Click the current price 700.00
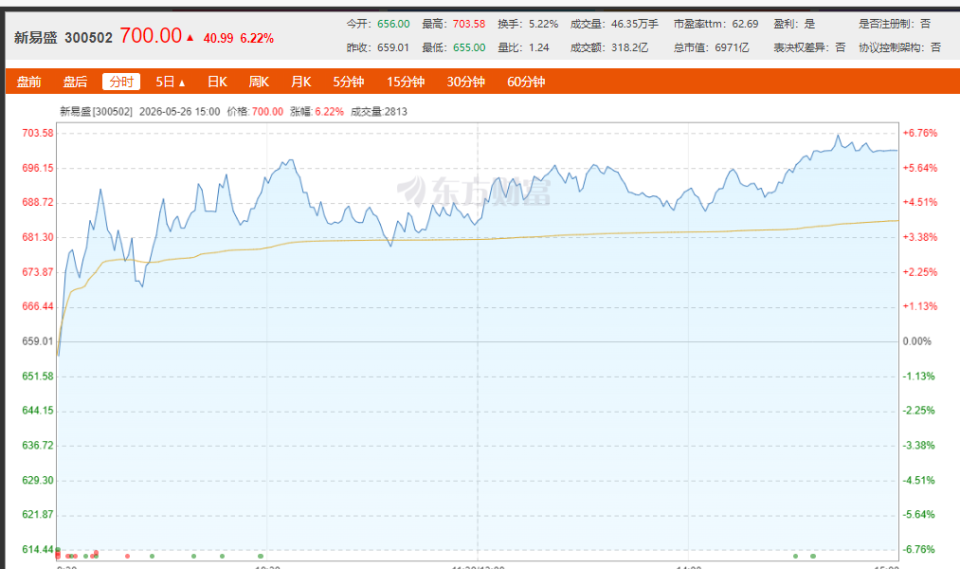 click(x=151, y=36)
